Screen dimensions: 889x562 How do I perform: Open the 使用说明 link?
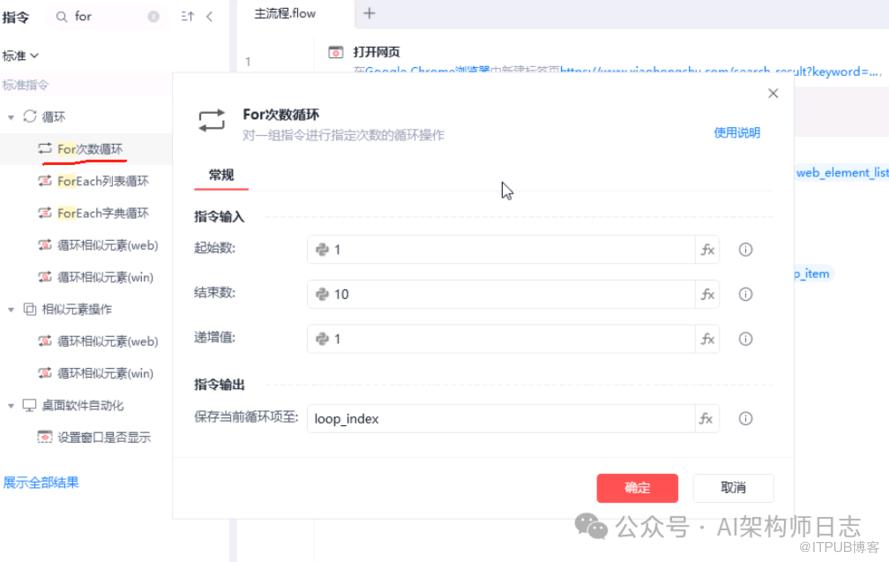tap(737, 133)
